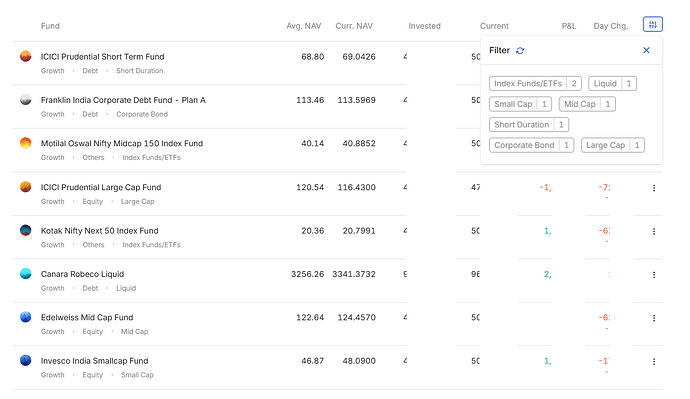Select the Mid Cap filter chip
The width and height of the screenshot is (690, 399).
coord(587,104)
